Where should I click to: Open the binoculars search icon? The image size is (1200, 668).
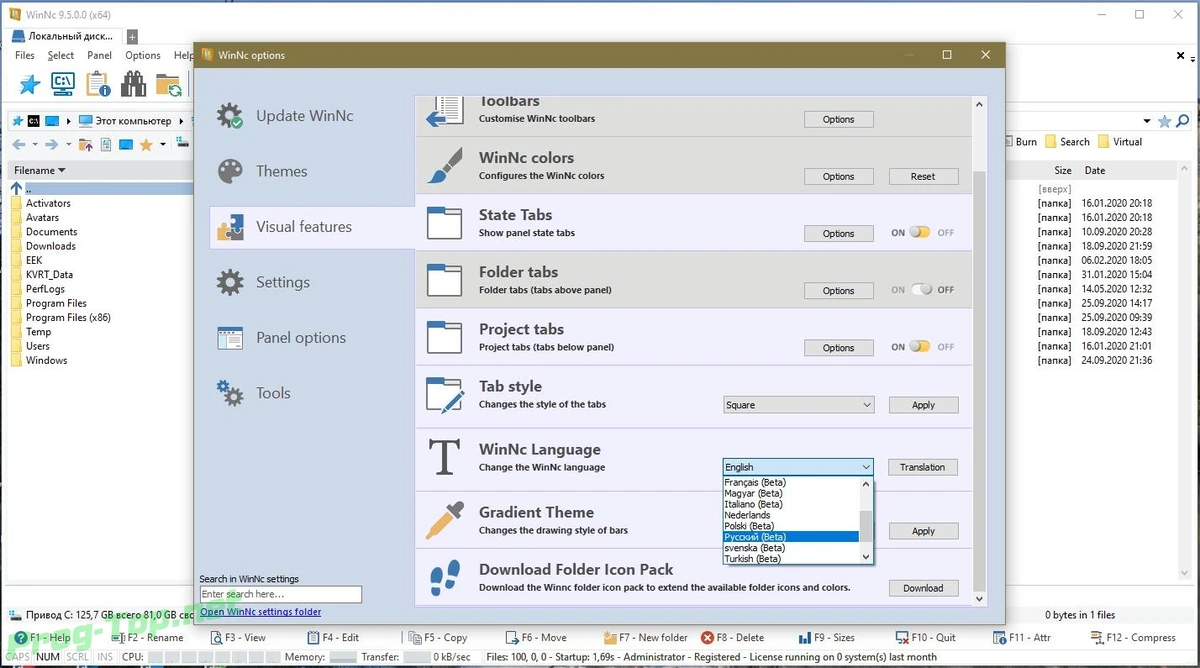(x=133, y=85)
